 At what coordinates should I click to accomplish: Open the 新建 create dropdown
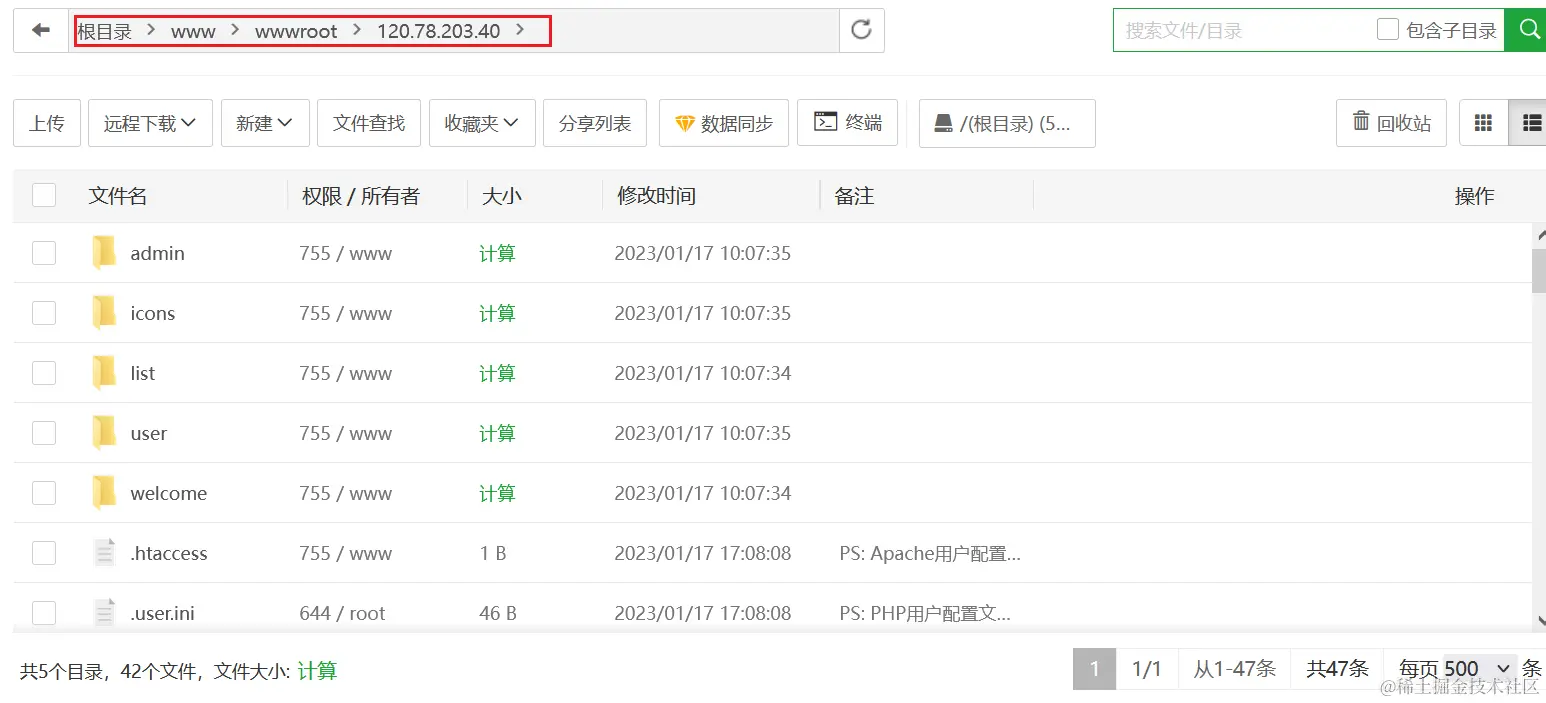tap(265, 123)
